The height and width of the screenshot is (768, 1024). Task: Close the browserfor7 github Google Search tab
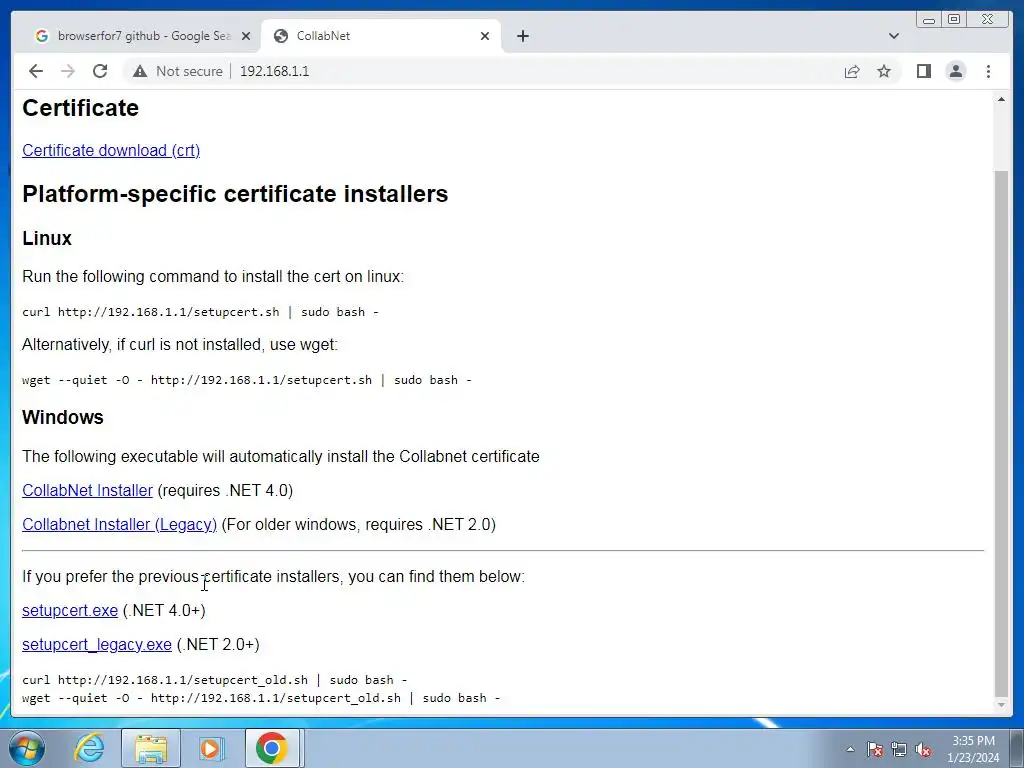coord(246,36)
